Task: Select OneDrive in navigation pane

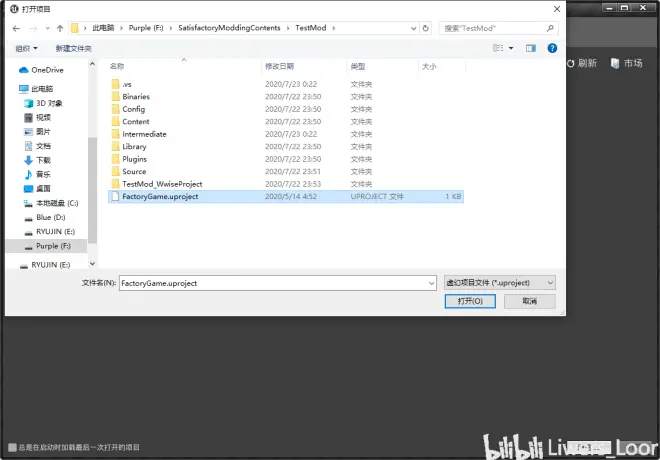Action: [x=41, y=70]
